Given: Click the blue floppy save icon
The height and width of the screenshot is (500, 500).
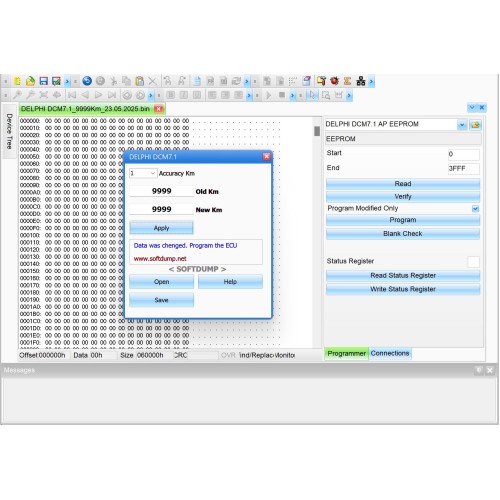Looking at the screenshot, I should (x=43, y=81).
